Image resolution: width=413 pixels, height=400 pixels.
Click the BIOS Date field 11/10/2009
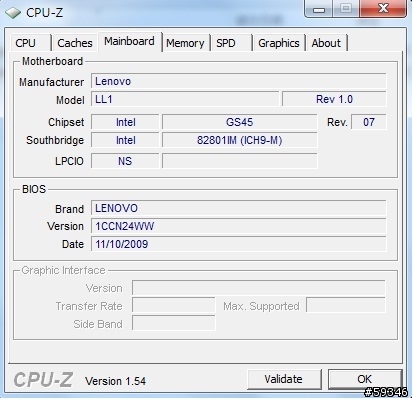click(x=239, y=244)
